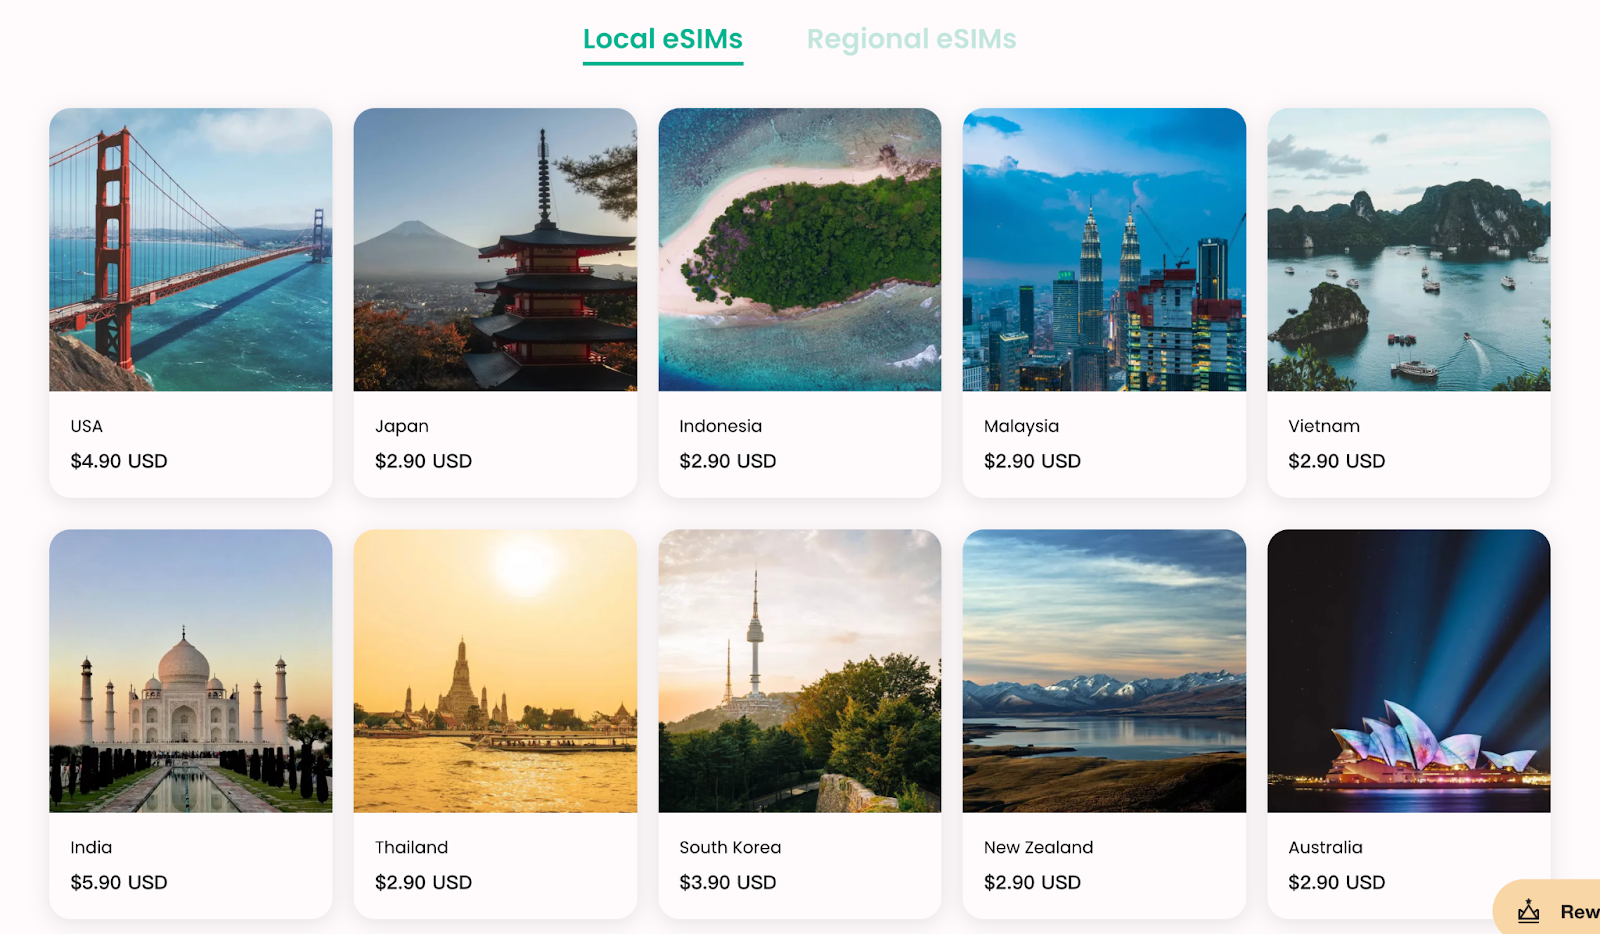Click the South Korea $3.90 USD price
This screenshot has height=934, width=1600.
tap(728, 883)
